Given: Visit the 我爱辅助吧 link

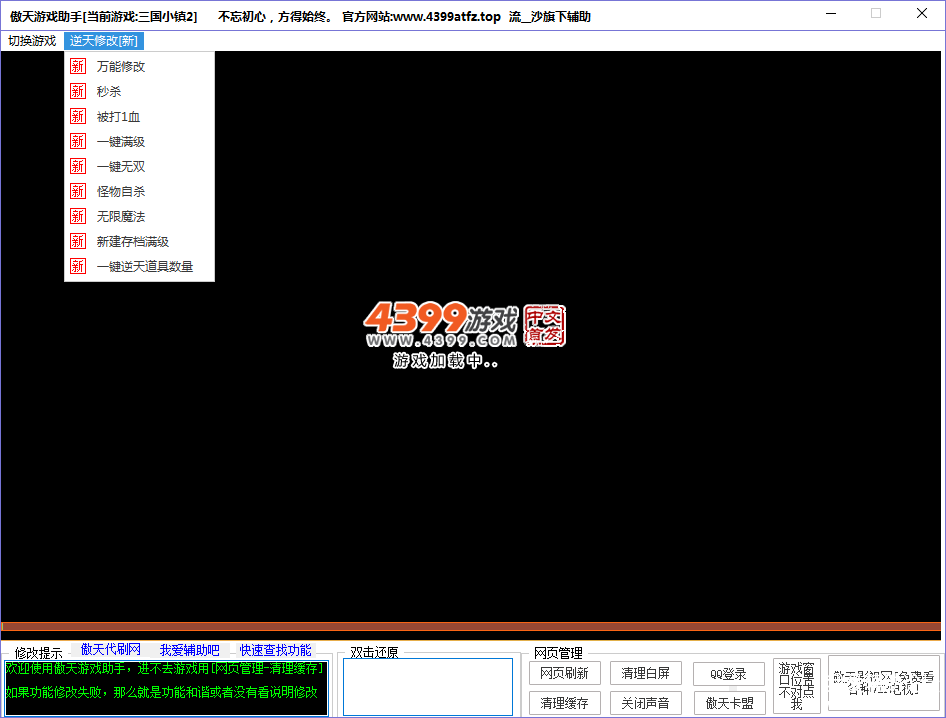Looking at the screenshot, I should coord(189,650).
